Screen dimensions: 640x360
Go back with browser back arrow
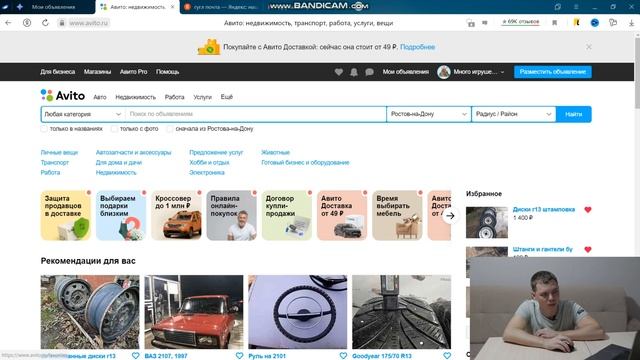point(9,23)
